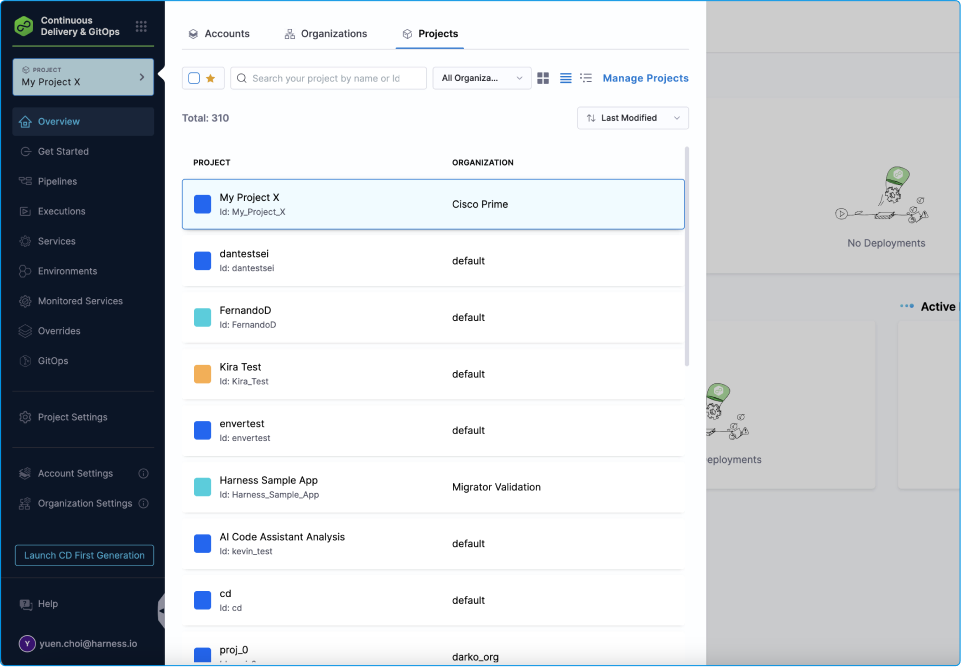
Task: Click Launch CD First Generation button
Action: click(x=85, y=555)
